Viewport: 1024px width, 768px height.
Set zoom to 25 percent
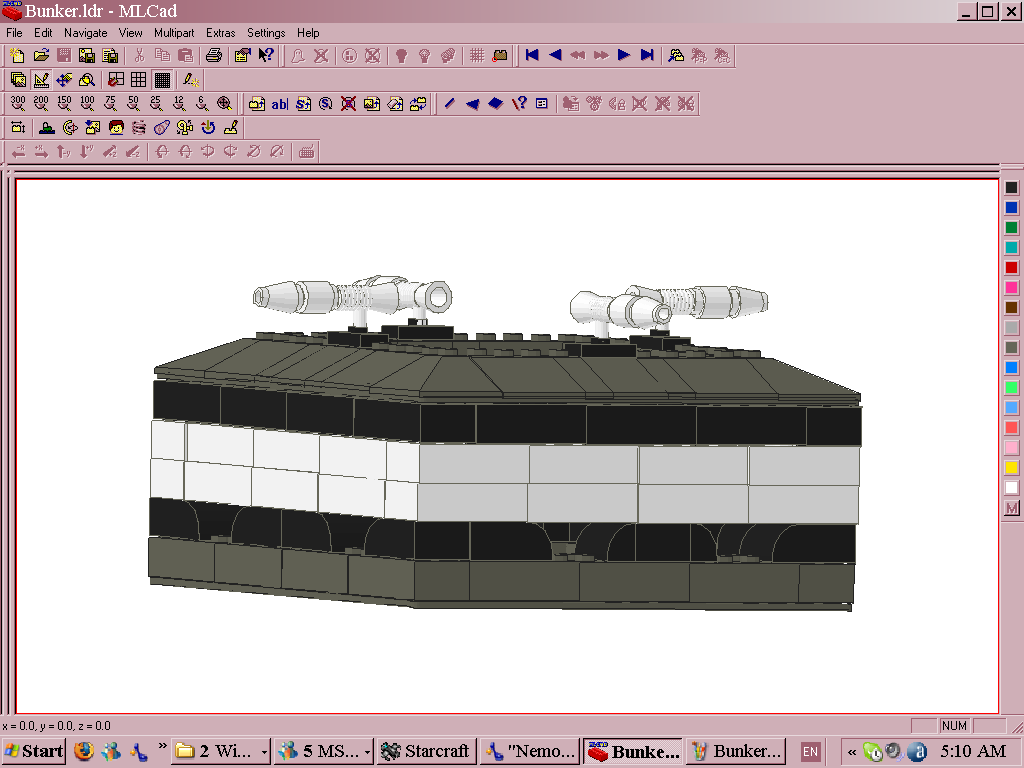tap(155, 103)
